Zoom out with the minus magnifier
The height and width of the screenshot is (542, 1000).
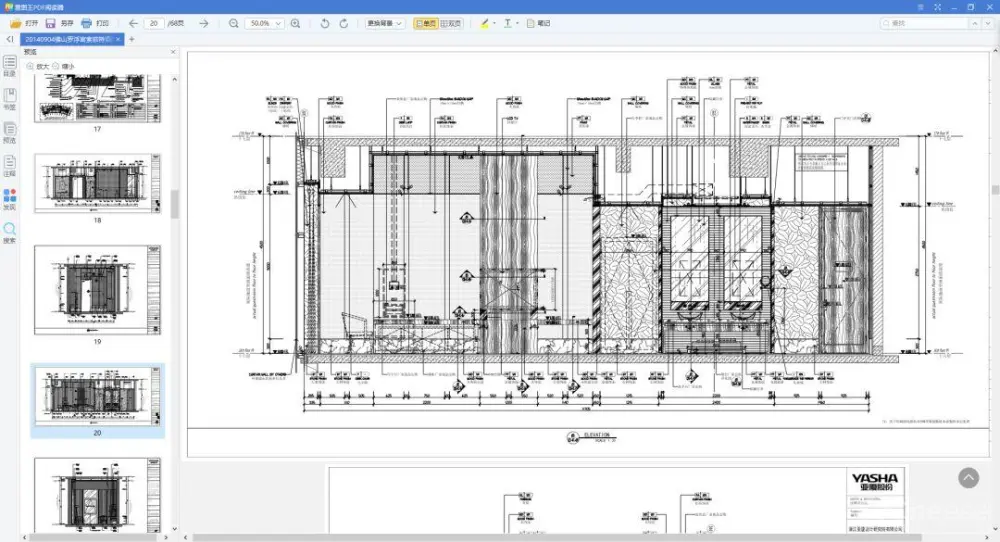click(x=234, y=23)
